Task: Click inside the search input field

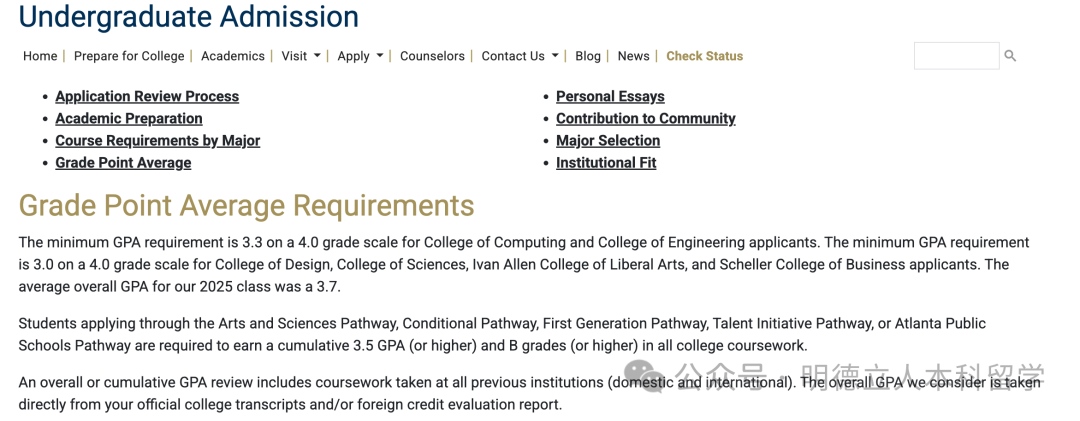Action: tap(956, 56)
